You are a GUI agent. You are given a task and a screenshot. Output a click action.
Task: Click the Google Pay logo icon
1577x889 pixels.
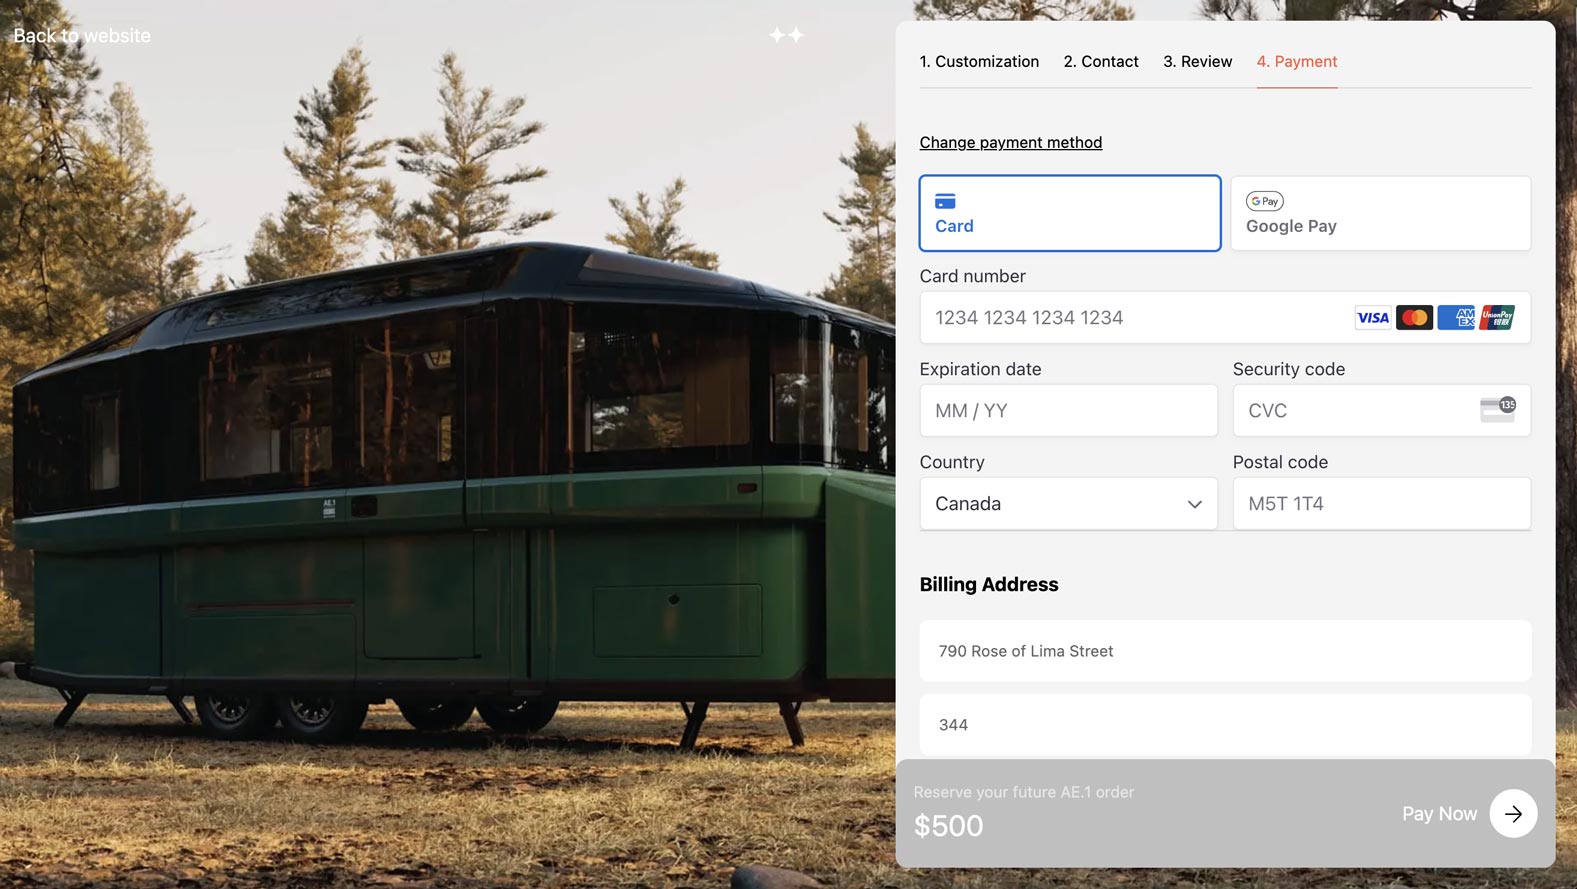1265,201
